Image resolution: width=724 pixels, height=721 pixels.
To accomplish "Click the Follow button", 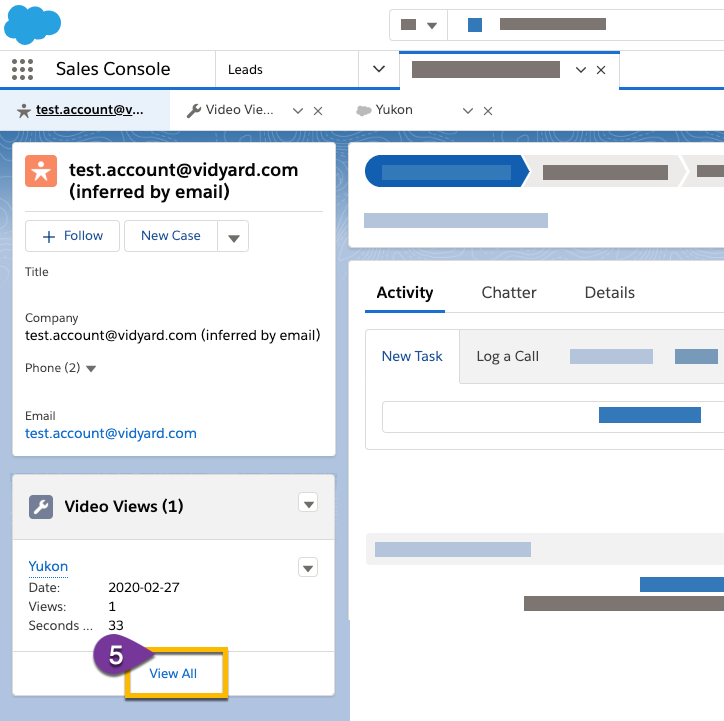I will point(72,236).
